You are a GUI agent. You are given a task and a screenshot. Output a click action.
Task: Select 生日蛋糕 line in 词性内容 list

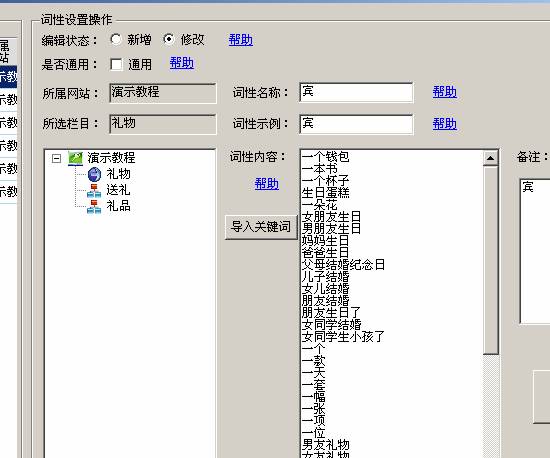point(326,193)
